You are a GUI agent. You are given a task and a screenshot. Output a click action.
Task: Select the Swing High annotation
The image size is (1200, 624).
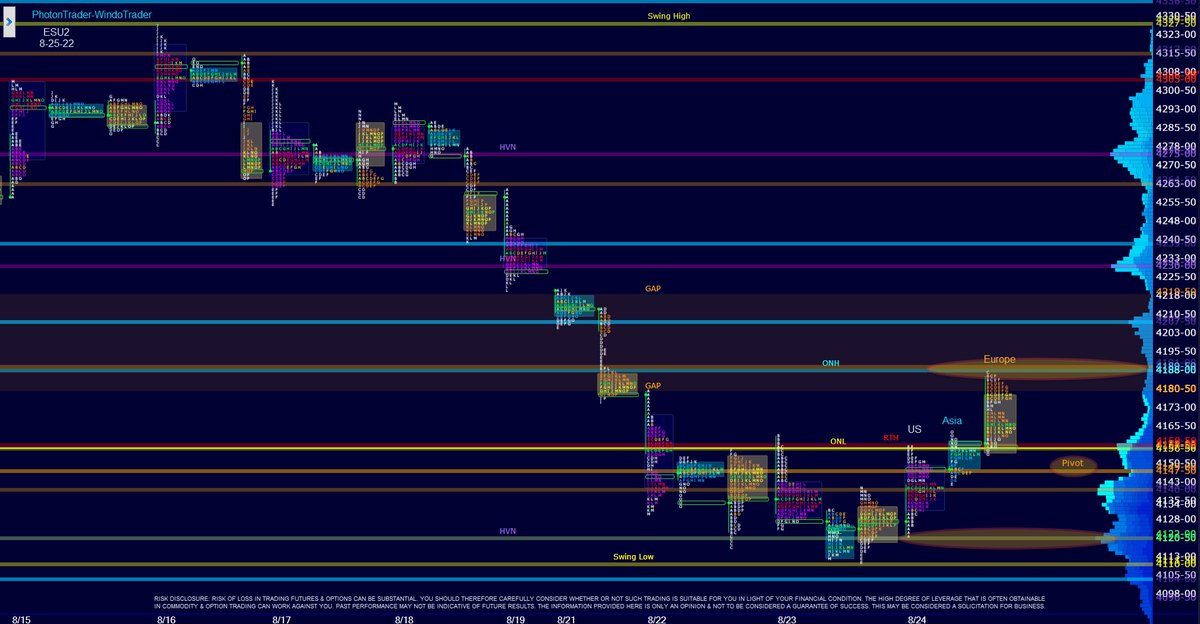(x=669, y=16)
